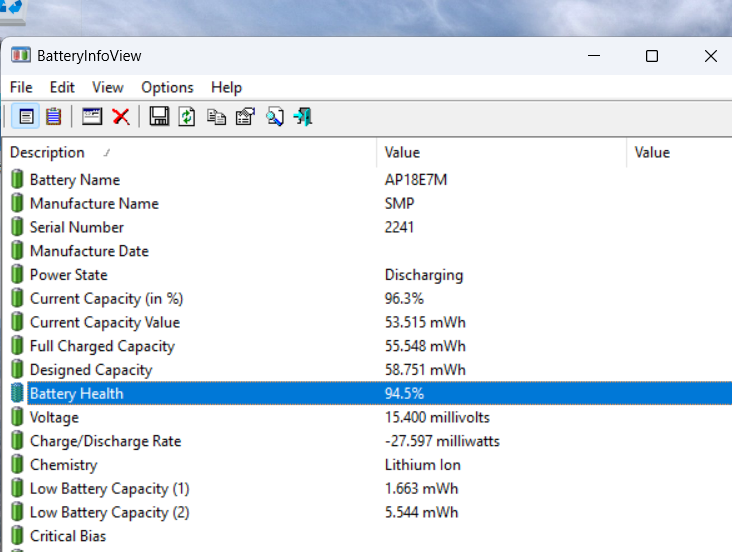The height and width of the screenshot is (552, 732).
Task: Sort by the Description column header
Action: click(x=189, y=152)
